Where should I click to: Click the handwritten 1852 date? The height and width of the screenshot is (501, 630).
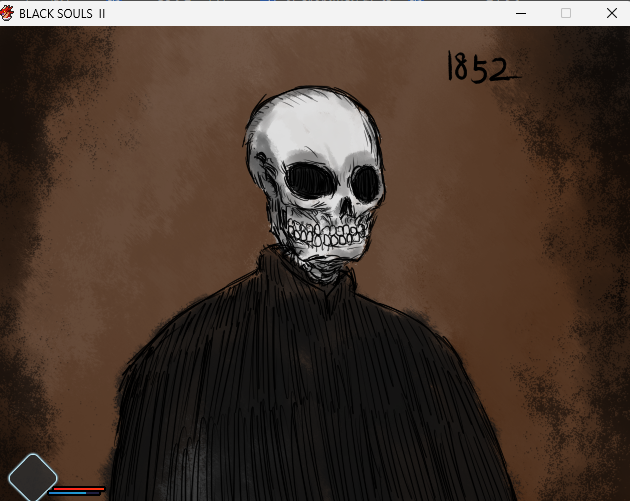(x=483, y=67)
